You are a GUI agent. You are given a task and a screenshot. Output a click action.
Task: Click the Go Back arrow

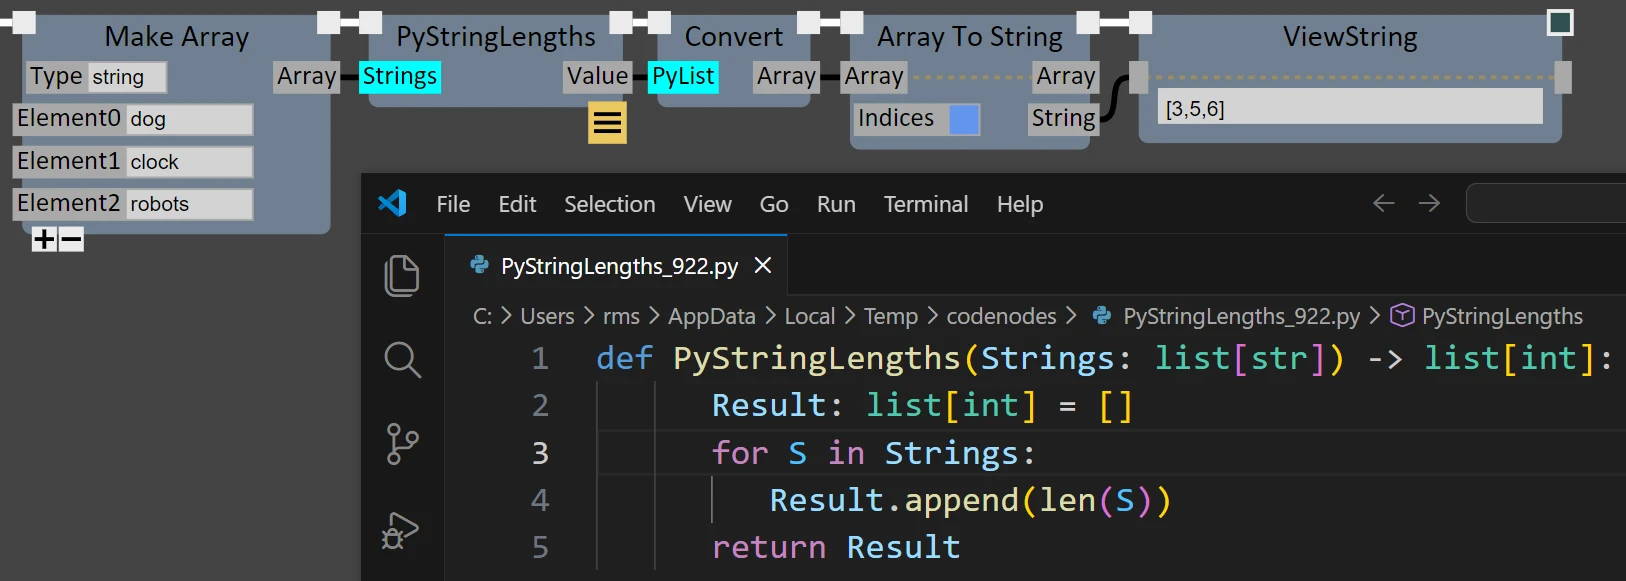[1384, 203]
